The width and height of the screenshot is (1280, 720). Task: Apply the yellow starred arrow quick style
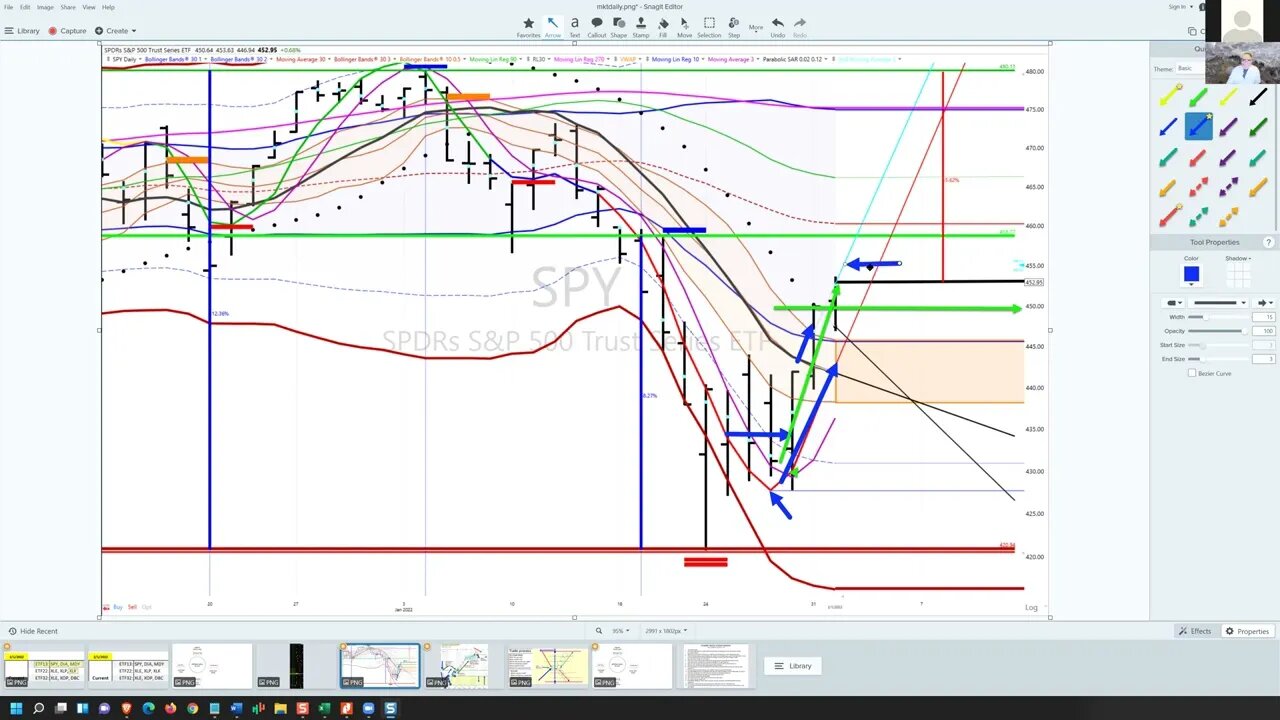click(x=1169, y=97)
